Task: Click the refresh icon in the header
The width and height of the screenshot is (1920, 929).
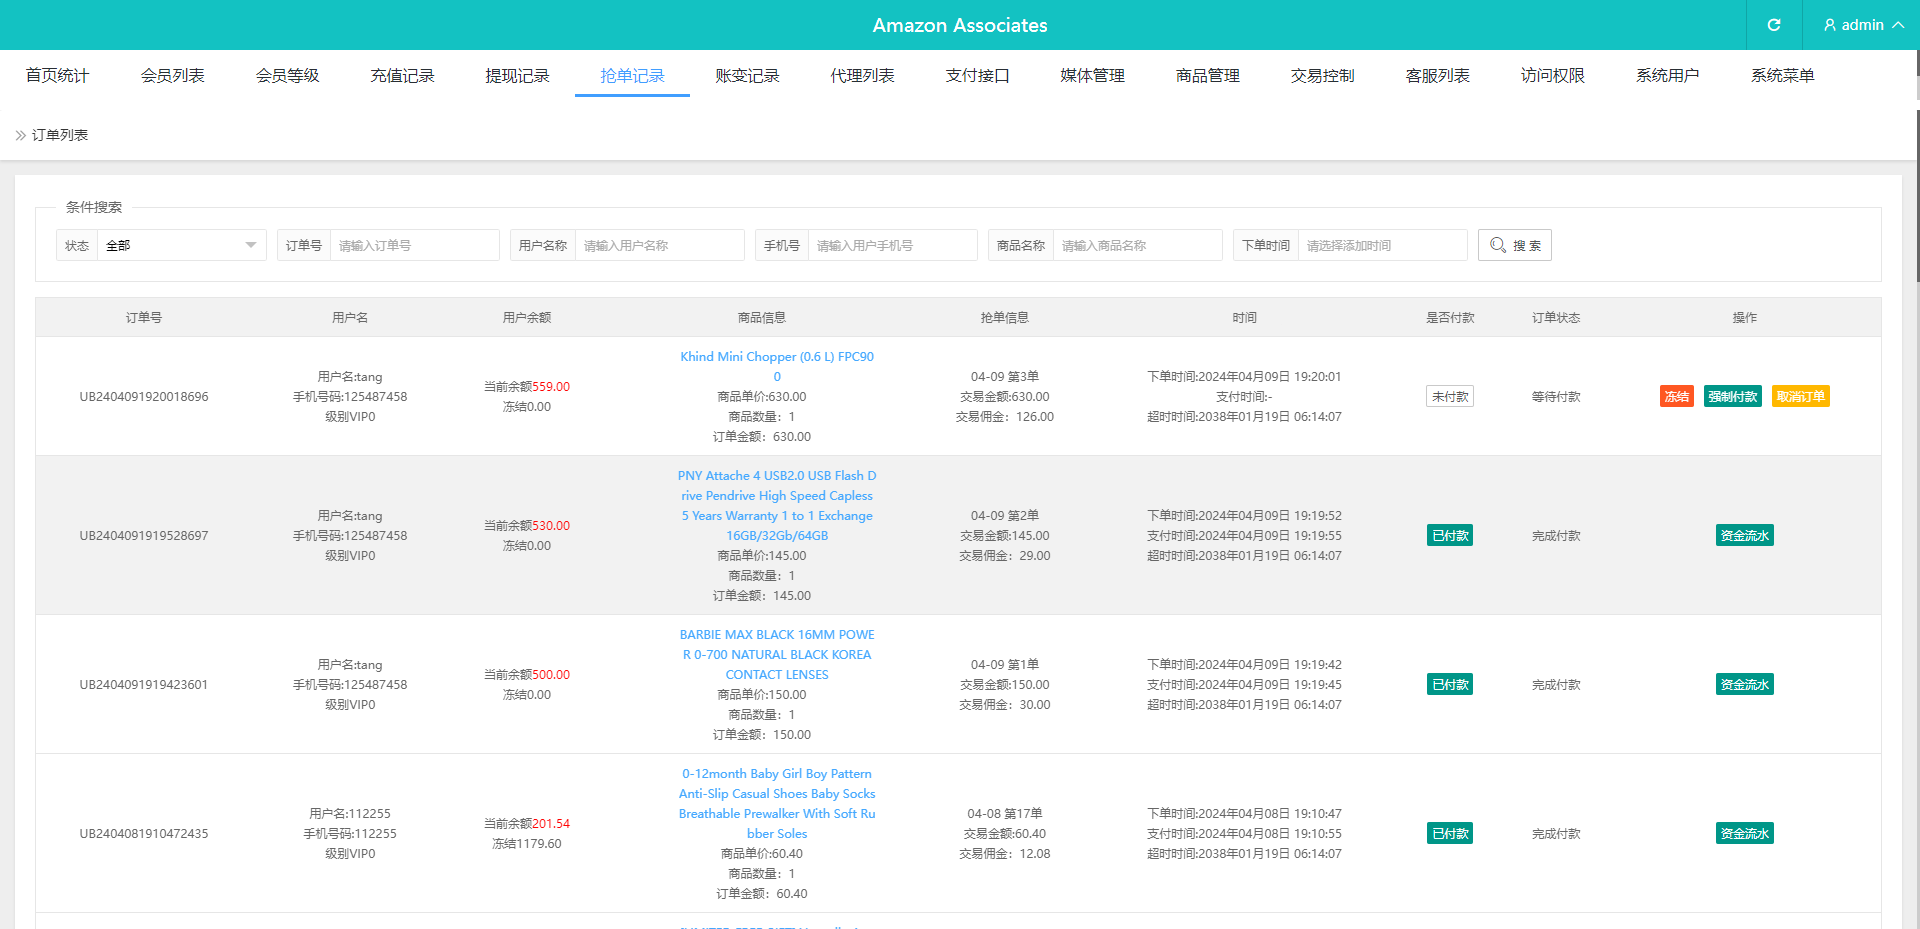Action: tap(1773, 25)
